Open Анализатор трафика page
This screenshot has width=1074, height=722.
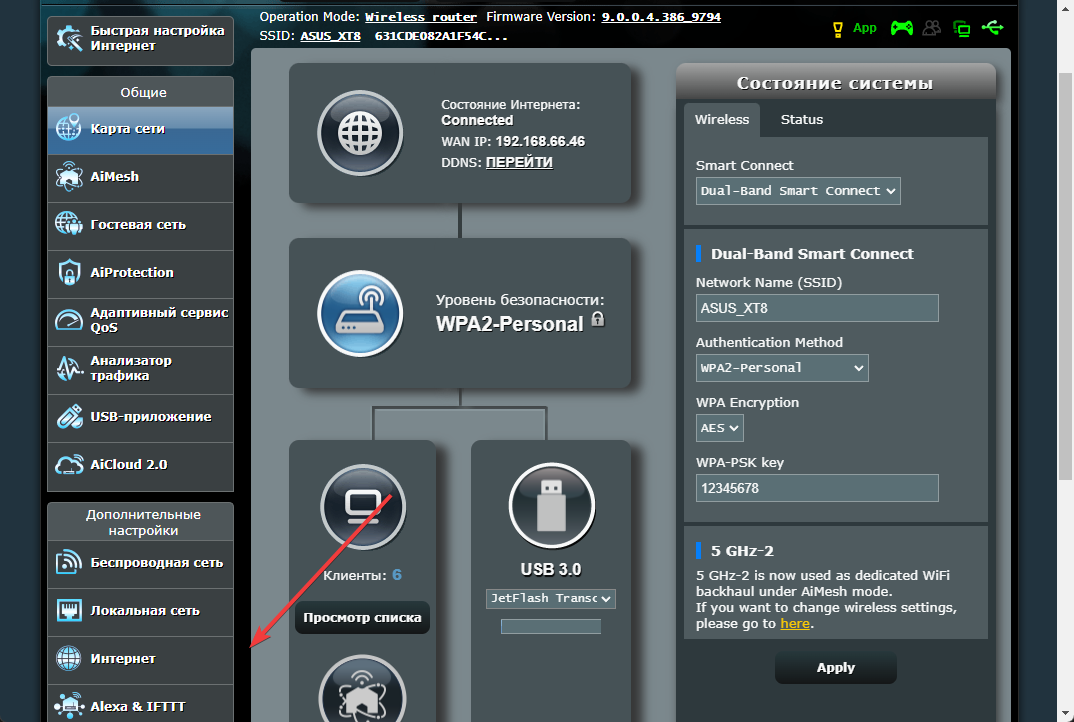click(x=140, y=369)
